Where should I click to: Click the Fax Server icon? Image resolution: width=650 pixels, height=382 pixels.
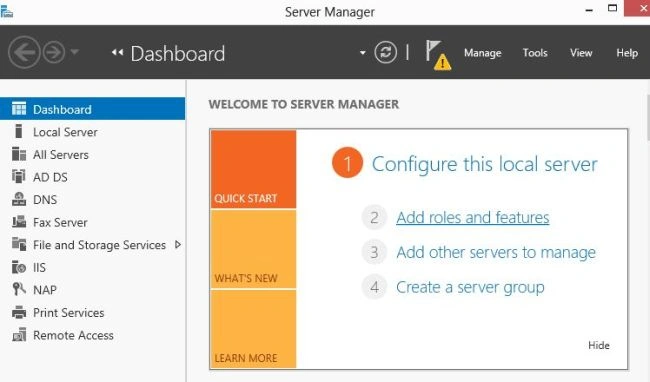19,222
